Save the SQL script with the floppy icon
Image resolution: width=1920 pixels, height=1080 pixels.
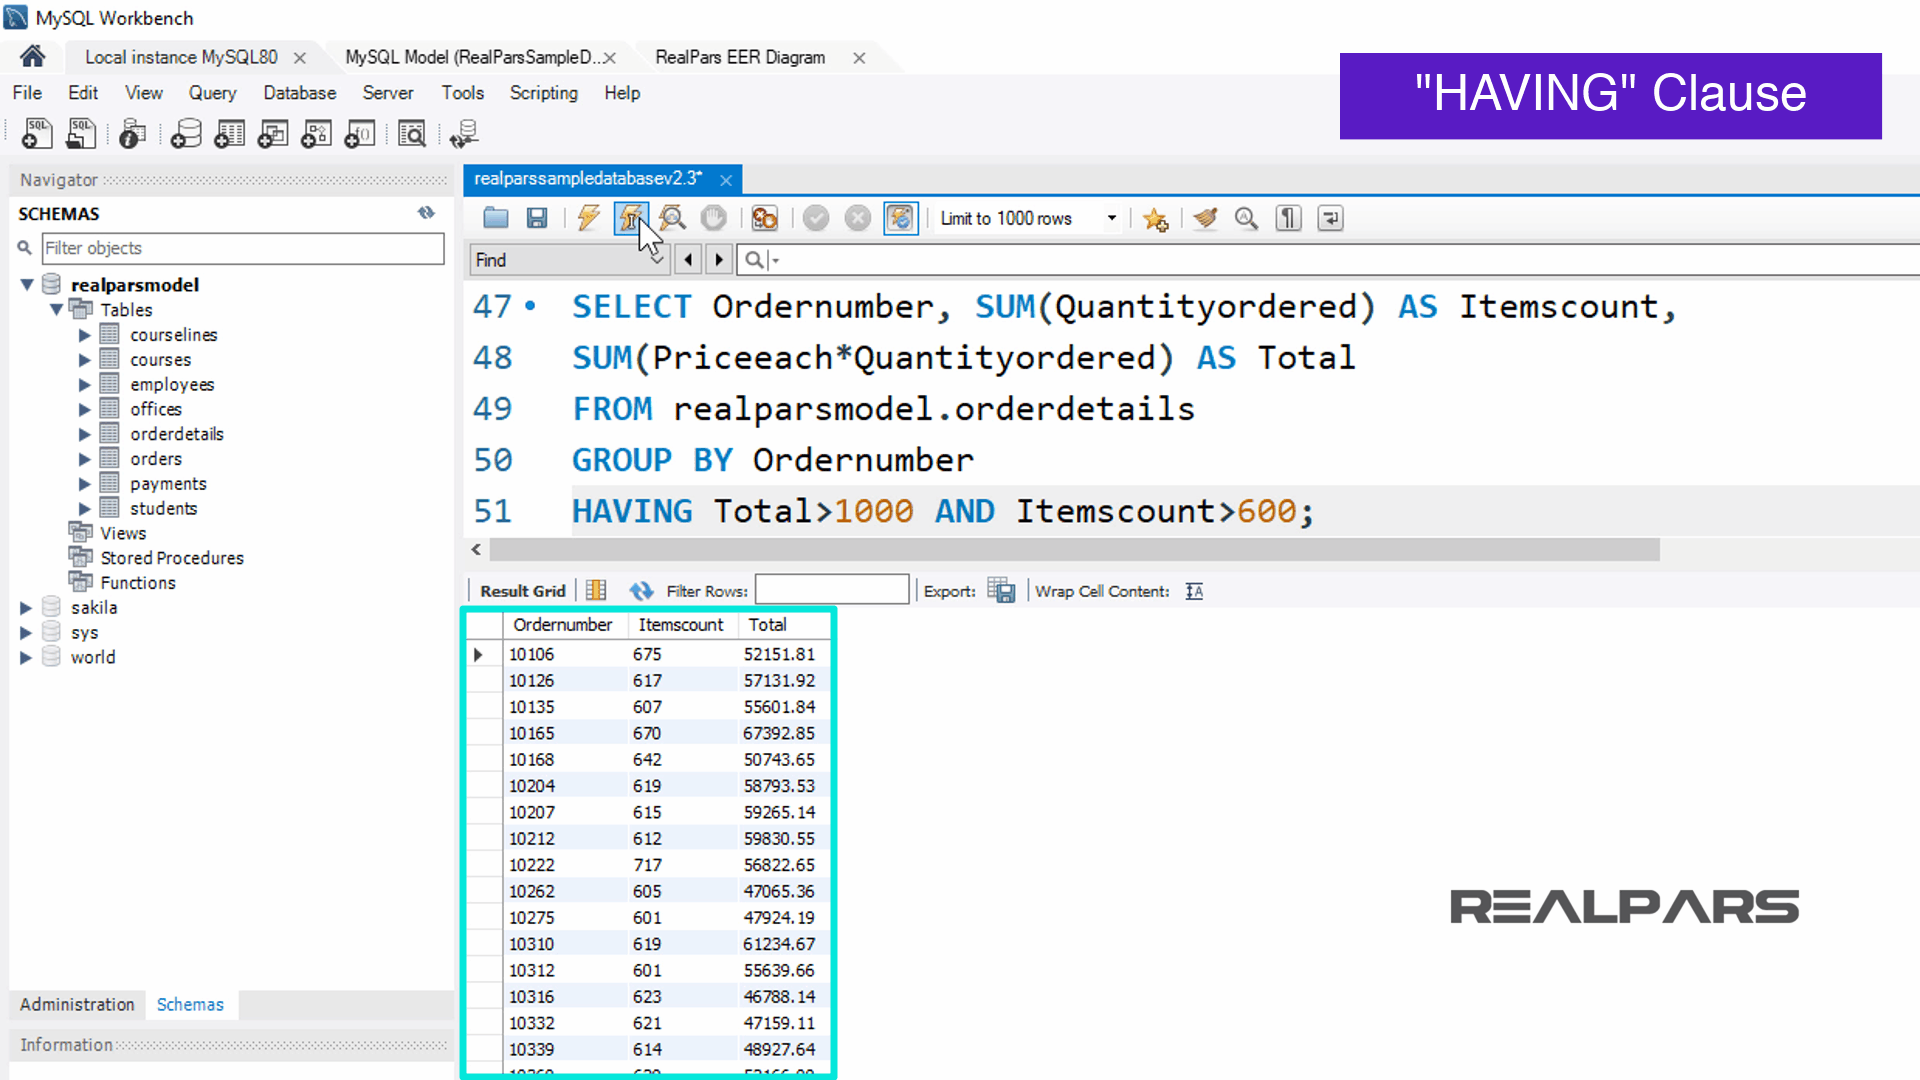tap(537, 218)
